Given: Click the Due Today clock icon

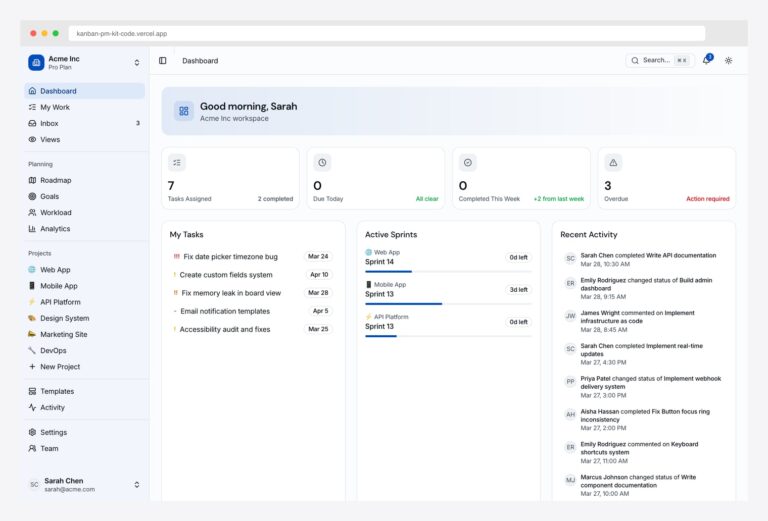Looking at the screenshot, I should [x=322, y=163].
